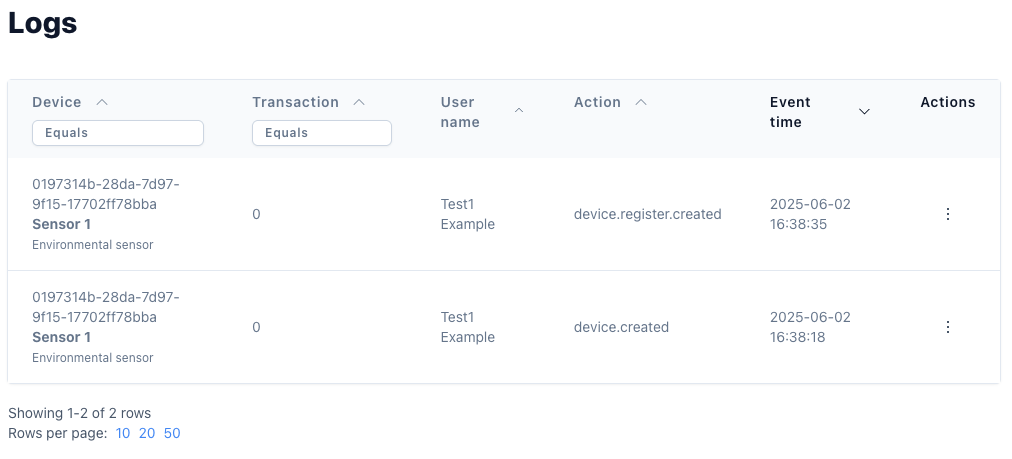The height and width of the screenshot is (459, 1012).
Task: Open actions menu for device.created row
Action: click(947, 327)
